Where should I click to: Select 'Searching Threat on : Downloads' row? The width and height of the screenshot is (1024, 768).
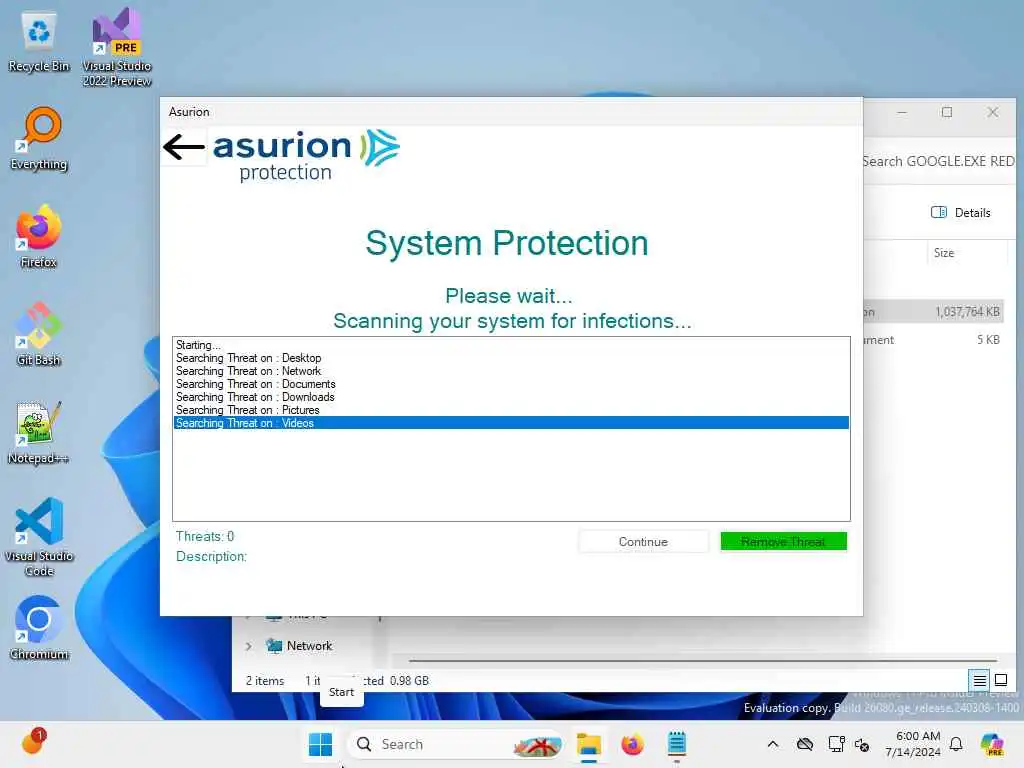(x=511, y=397)
